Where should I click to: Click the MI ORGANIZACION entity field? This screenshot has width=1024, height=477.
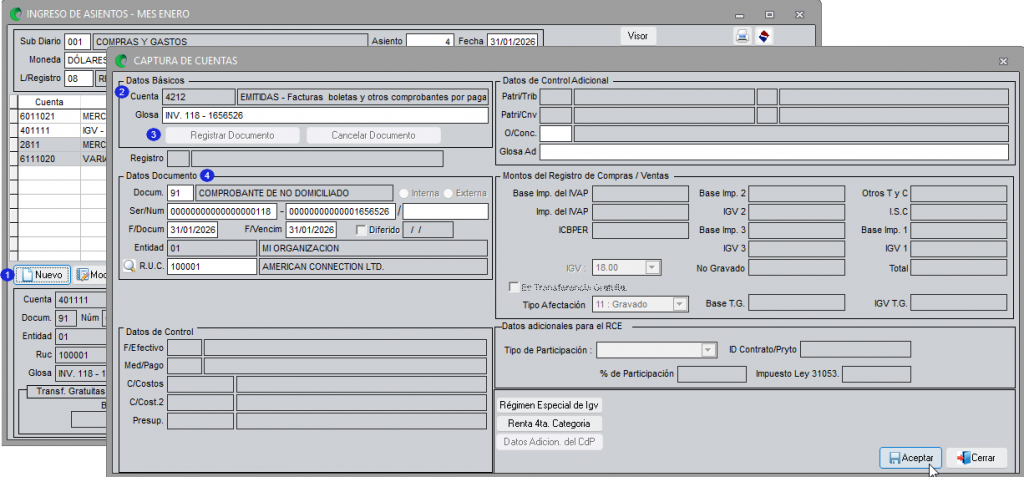tap(374, 248)
